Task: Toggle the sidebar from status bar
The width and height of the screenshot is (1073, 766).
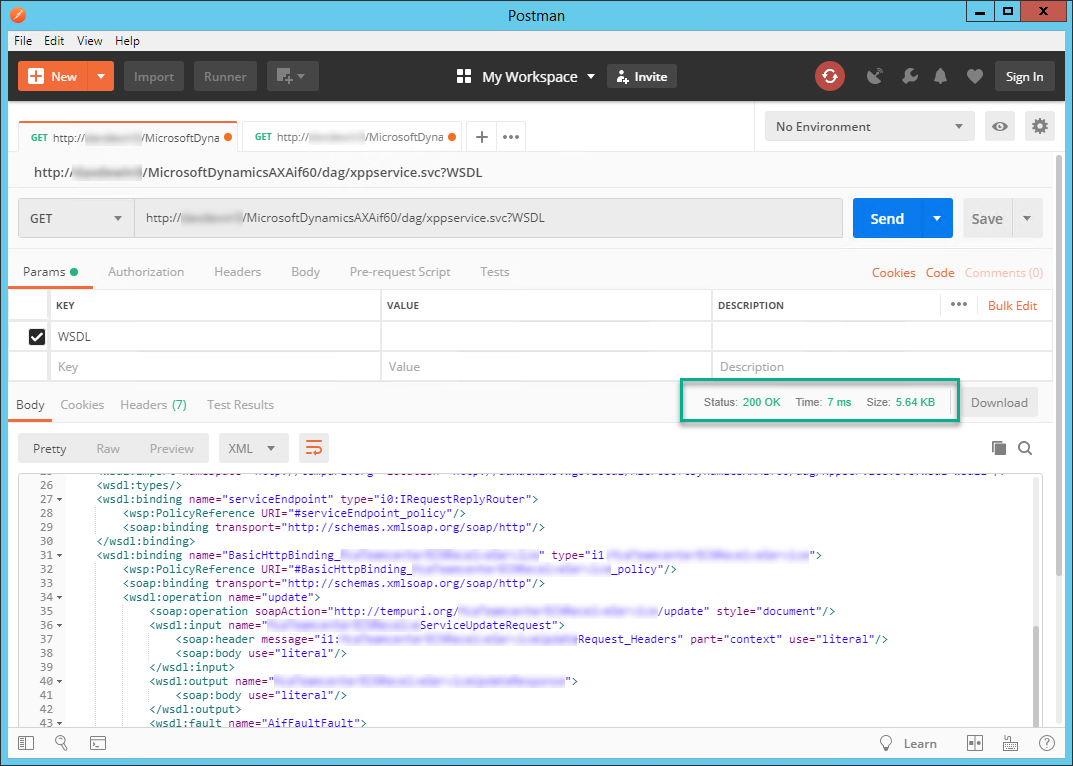Action: point(26,743)
